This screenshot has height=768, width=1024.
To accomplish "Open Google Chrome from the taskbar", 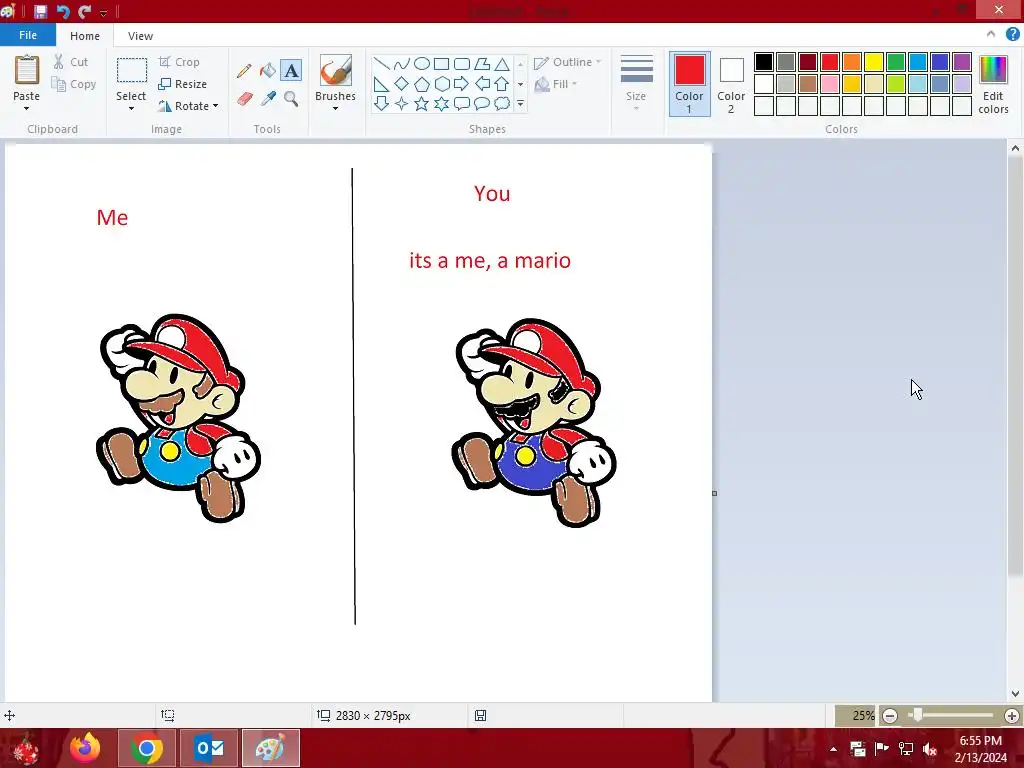I will tap(147, 748).
